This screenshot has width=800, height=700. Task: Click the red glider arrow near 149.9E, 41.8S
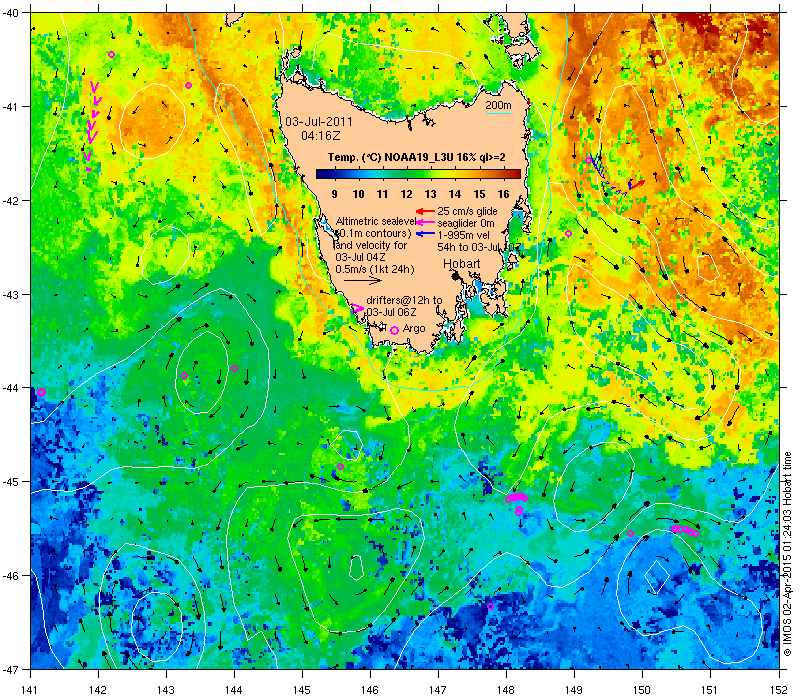[x=637, y=184]
